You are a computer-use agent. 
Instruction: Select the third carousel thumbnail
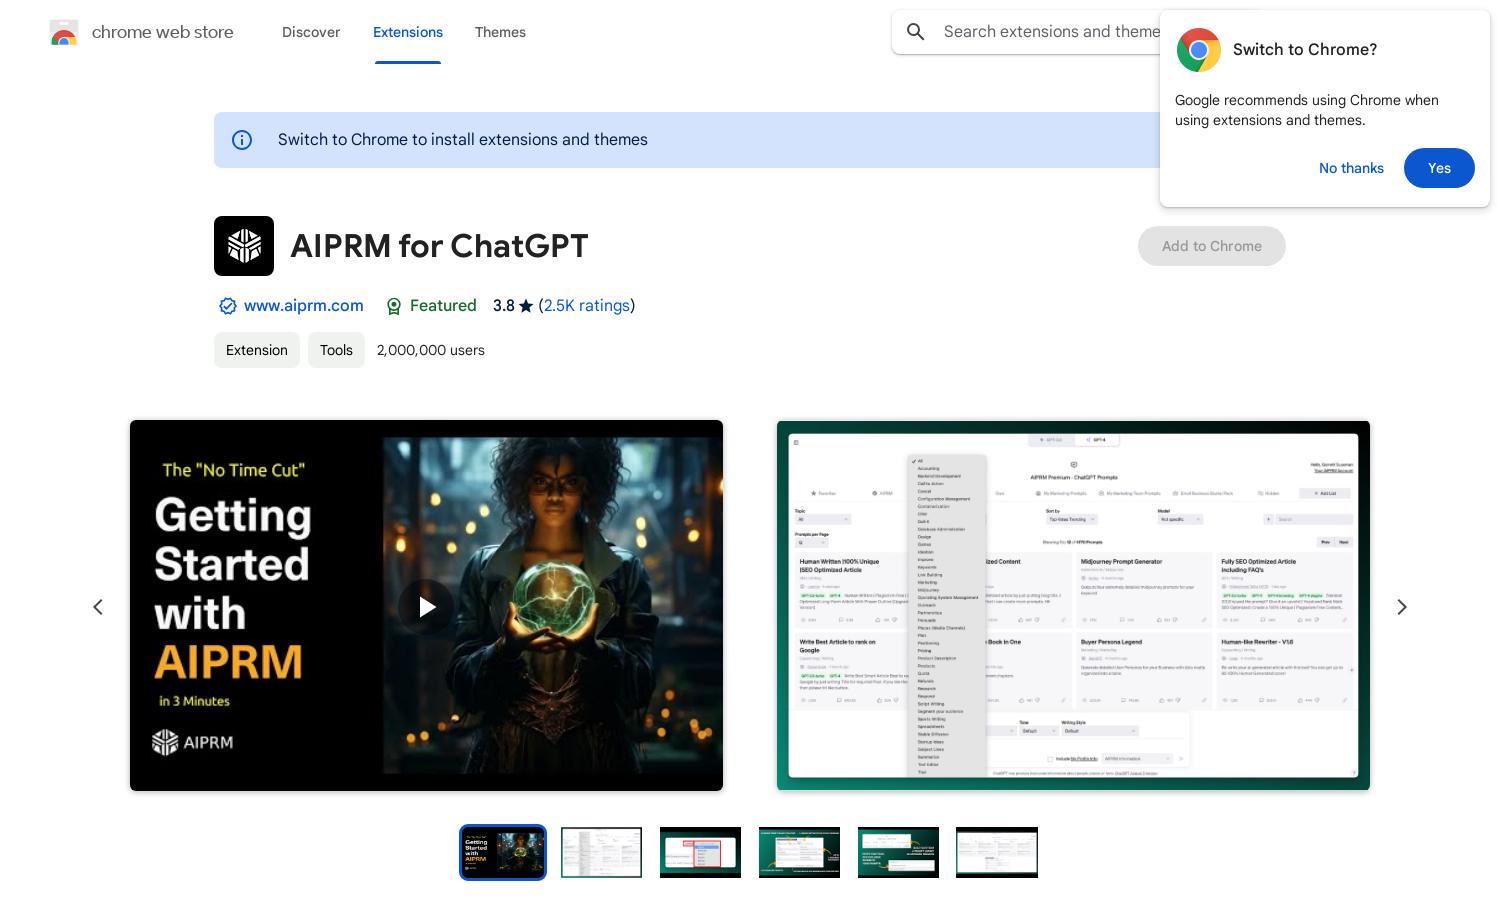tap(700, 852)
